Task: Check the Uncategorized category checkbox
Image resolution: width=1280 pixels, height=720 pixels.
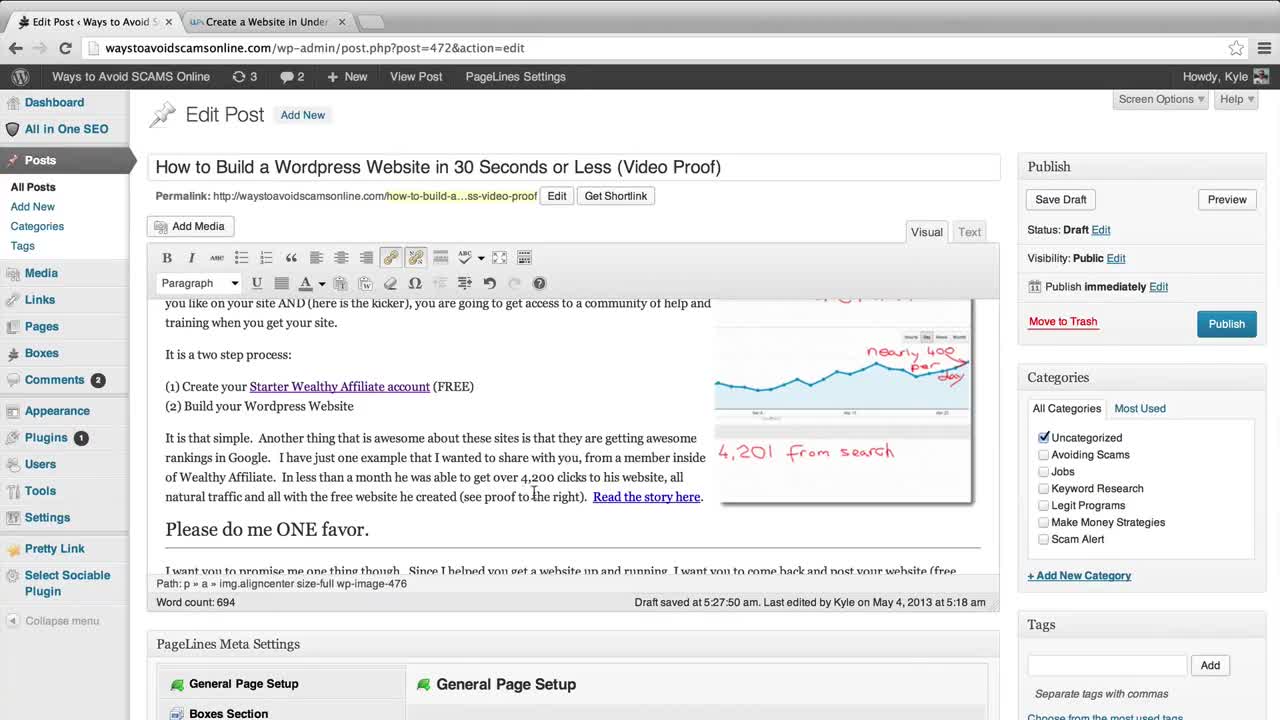Action: click(x=1044, y=437)
